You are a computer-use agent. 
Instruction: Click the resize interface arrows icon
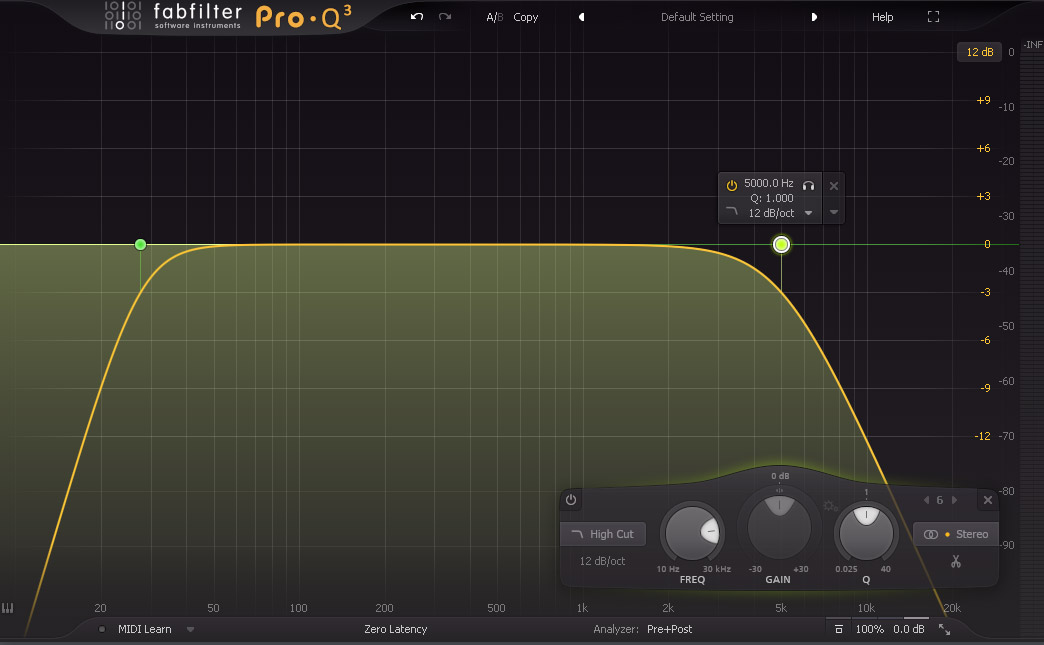click(x=944, y=629)
